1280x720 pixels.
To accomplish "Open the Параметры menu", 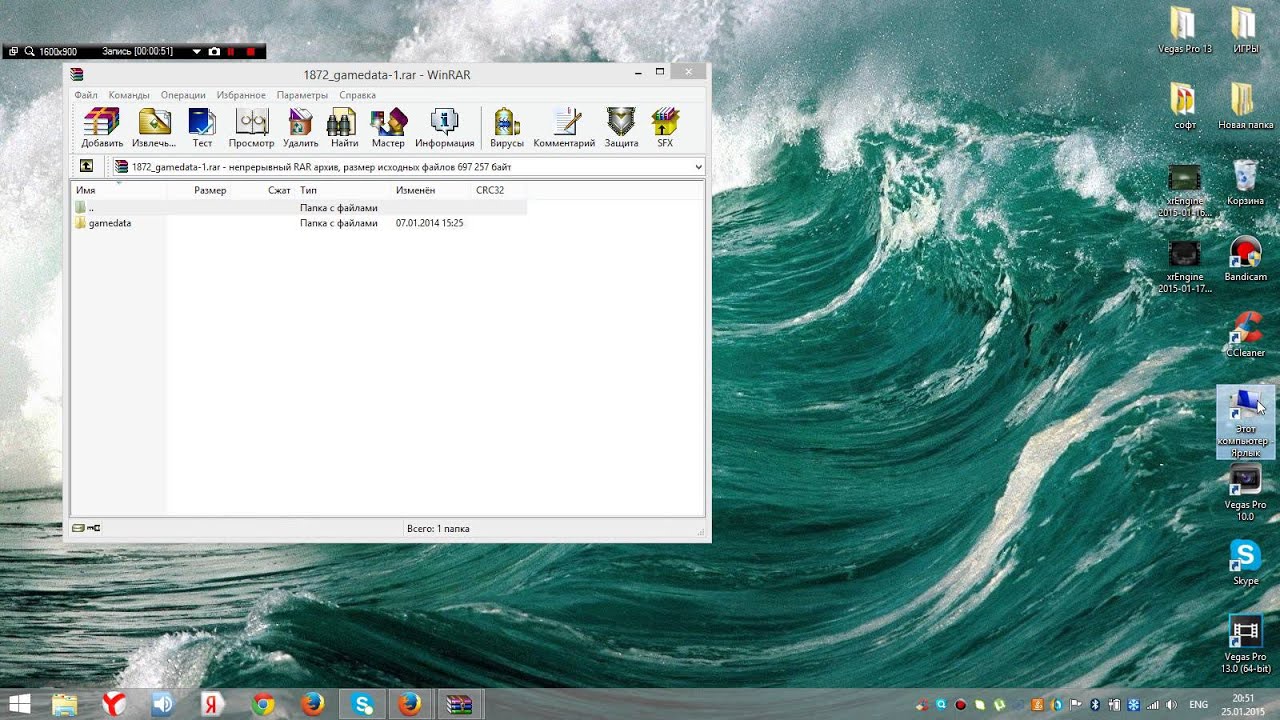I will pos(302,95).
